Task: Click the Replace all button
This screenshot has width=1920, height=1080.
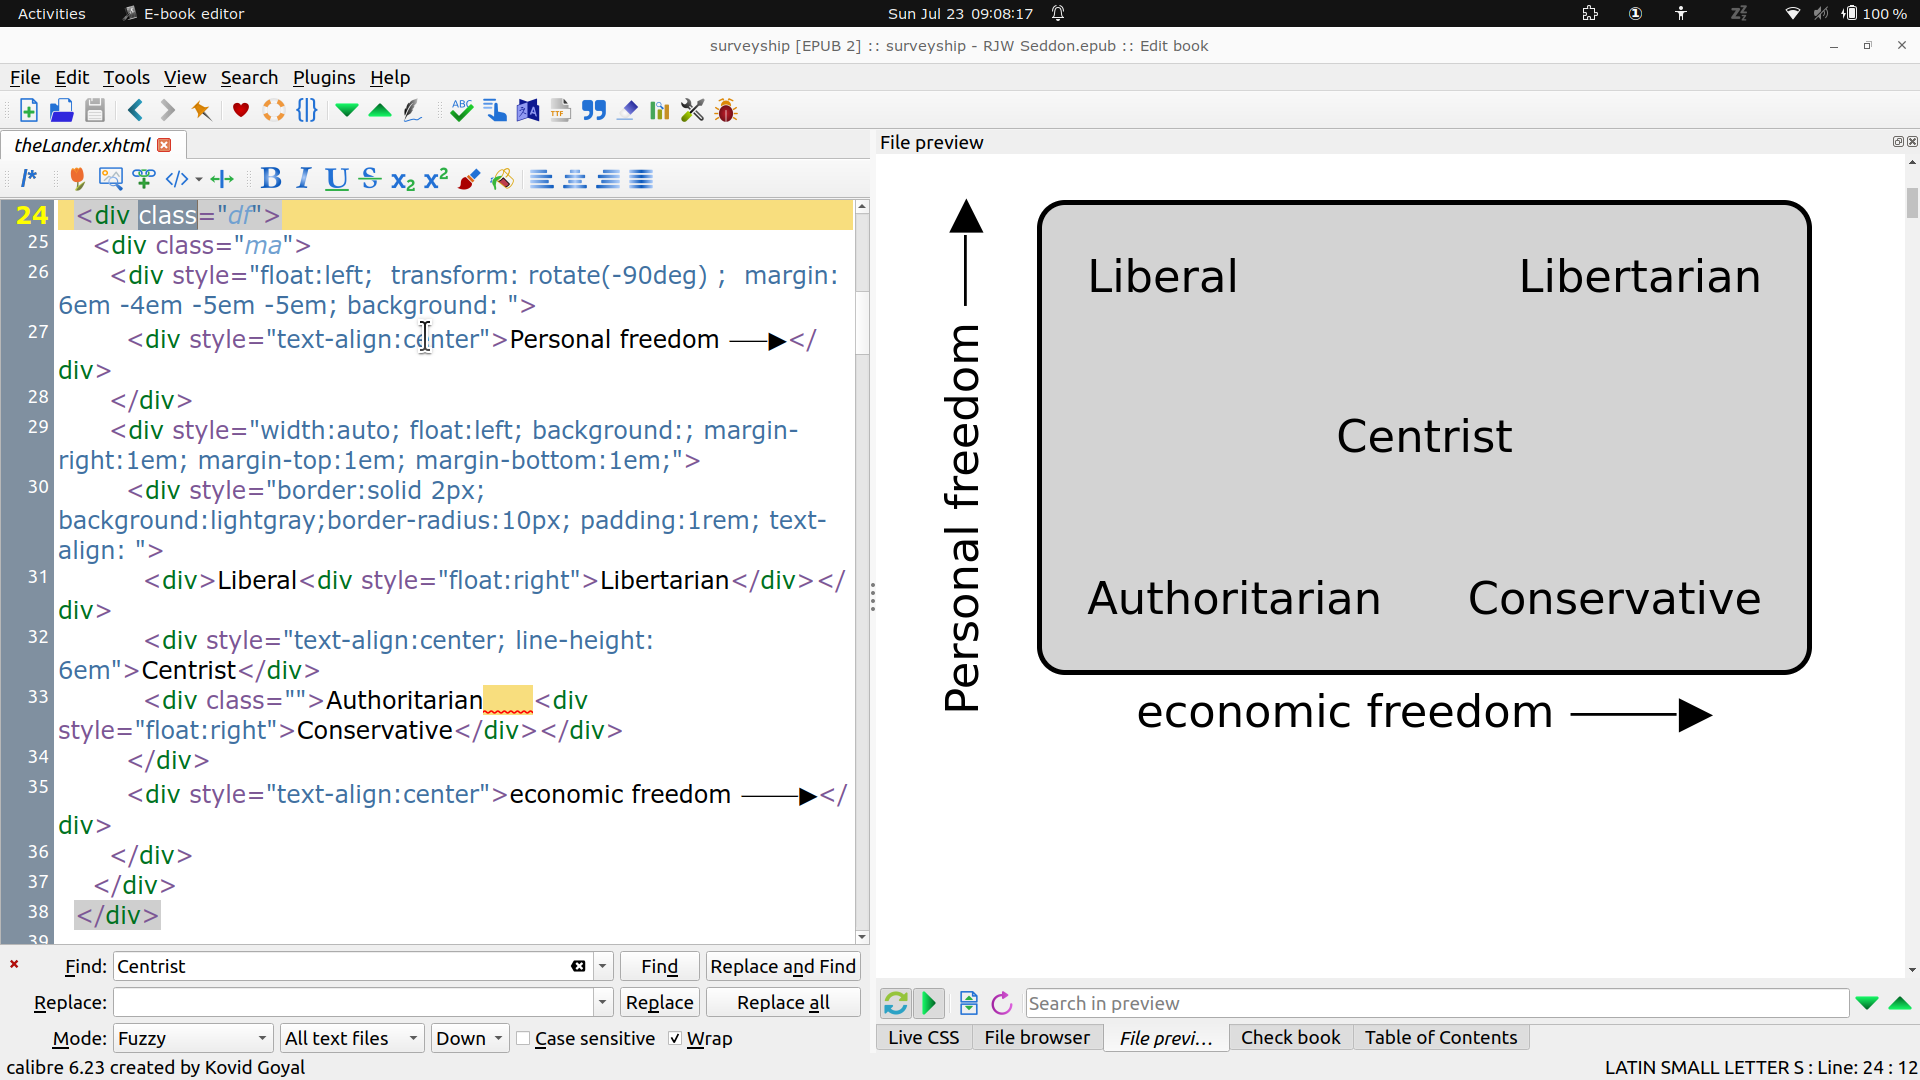Action: click(x=782, y=1003)
